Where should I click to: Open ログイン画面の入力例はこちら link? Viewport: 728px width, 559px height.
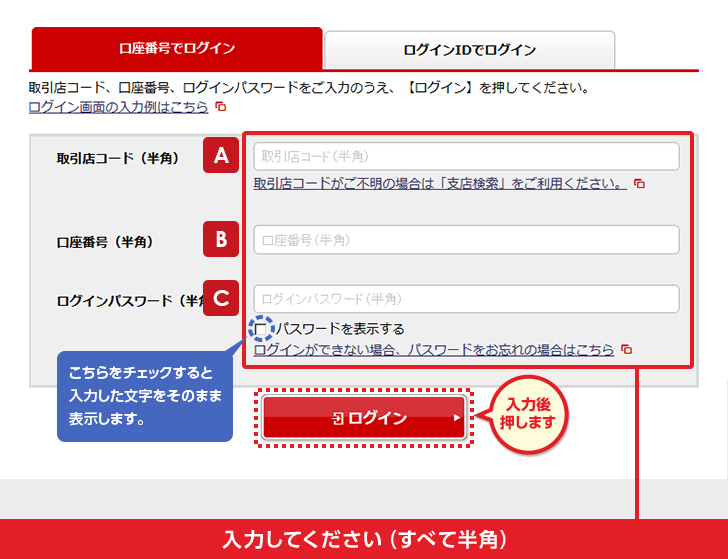click(118, 107)
